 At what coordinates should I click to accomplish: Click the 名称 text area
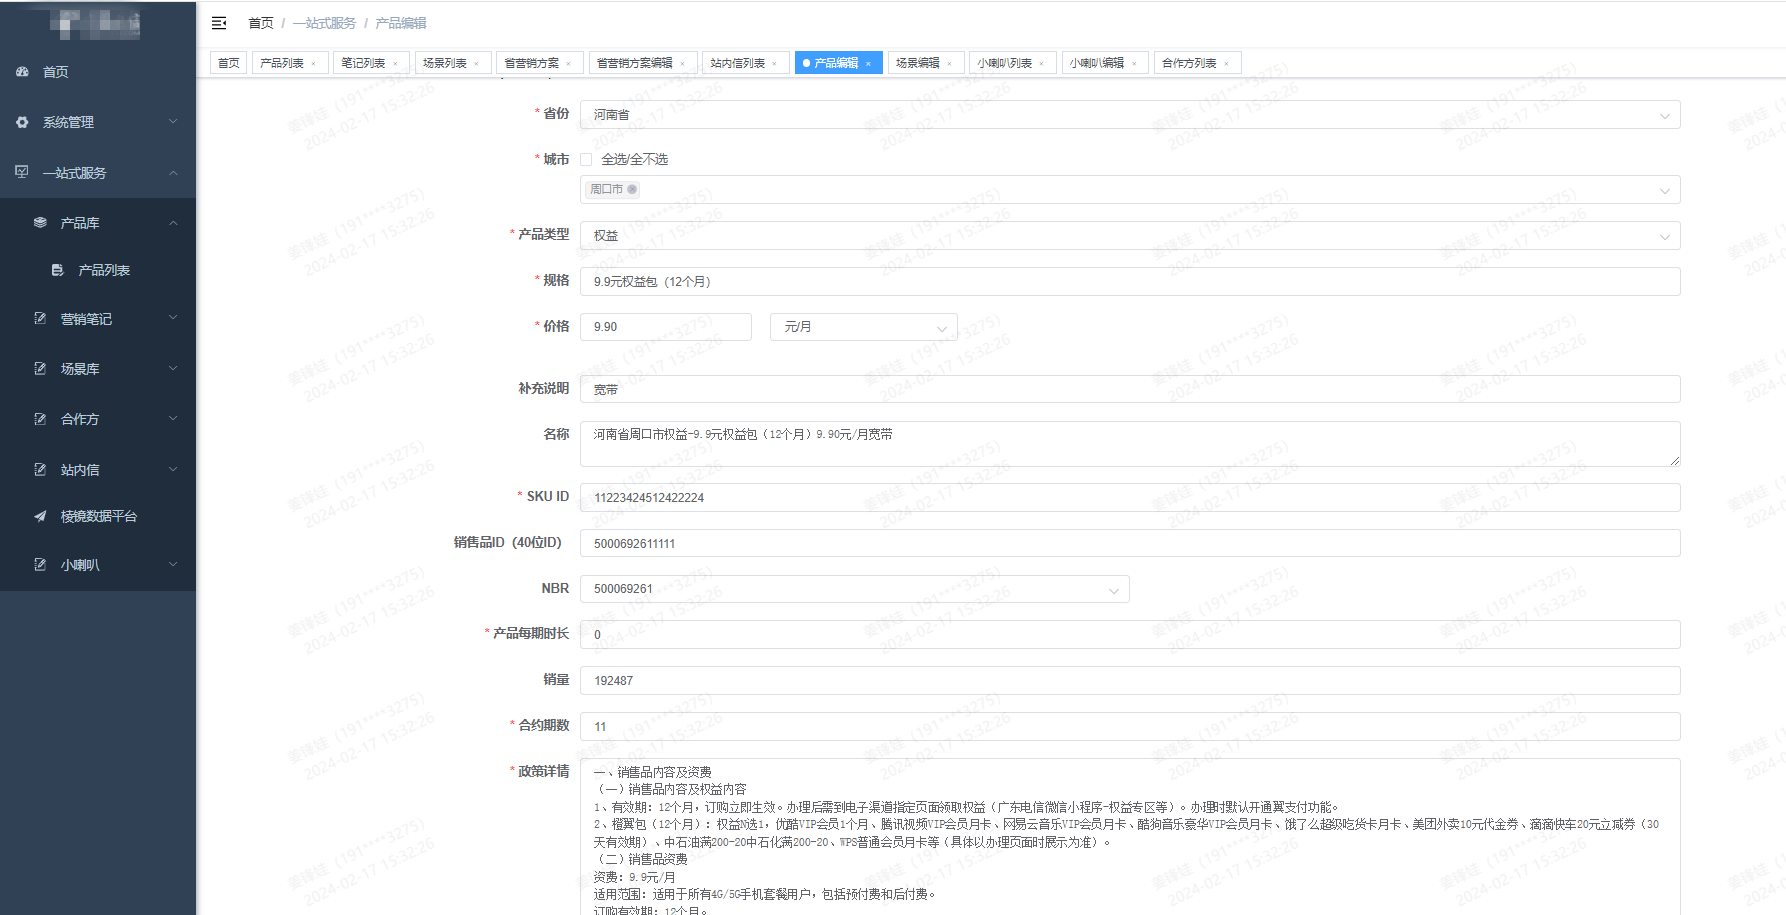1130,444
